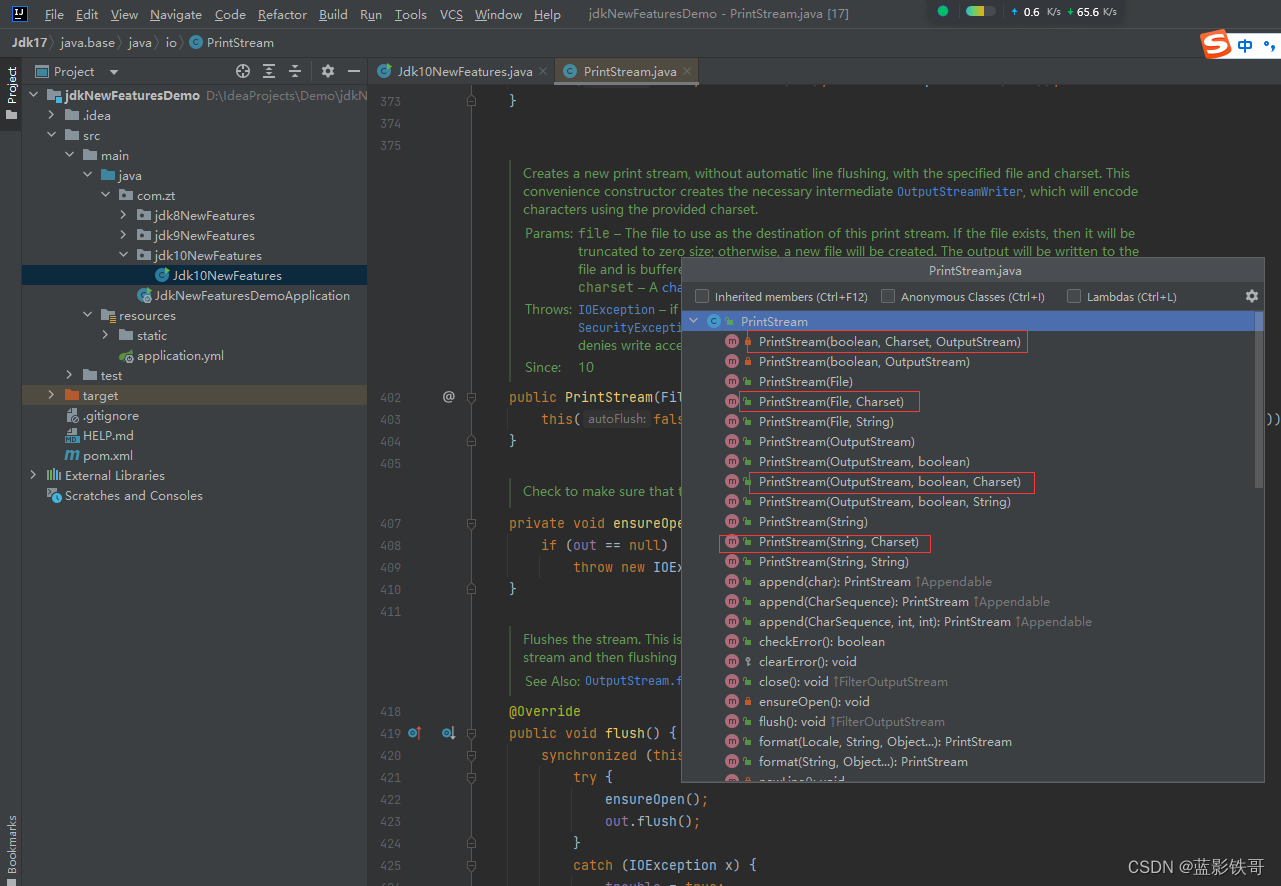1281x886 pixels.
Task: Select Jdk10NewFeatures class in tree
Action: [x=227, y=275]
